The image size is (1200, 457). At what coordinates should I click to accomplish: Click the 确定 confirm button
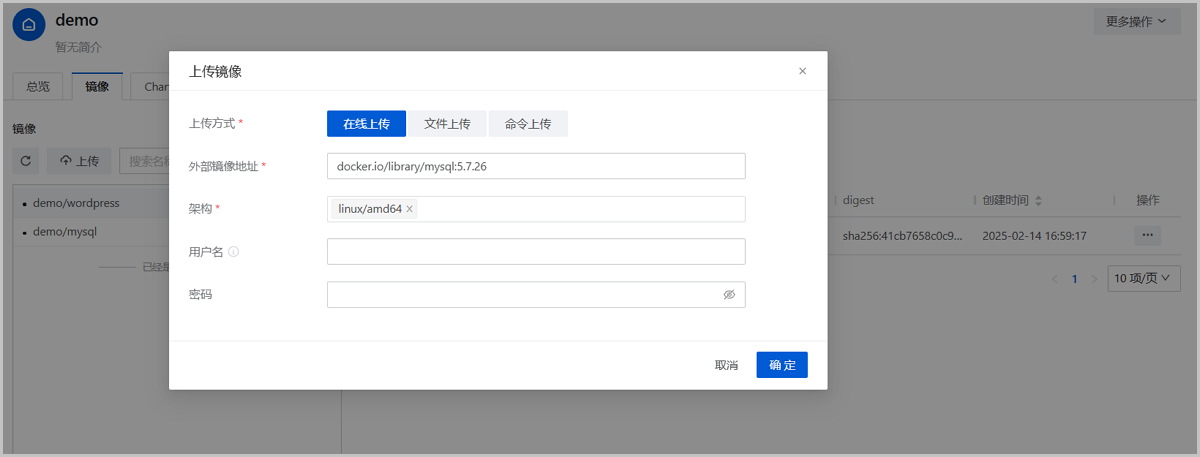coord(782,365)
